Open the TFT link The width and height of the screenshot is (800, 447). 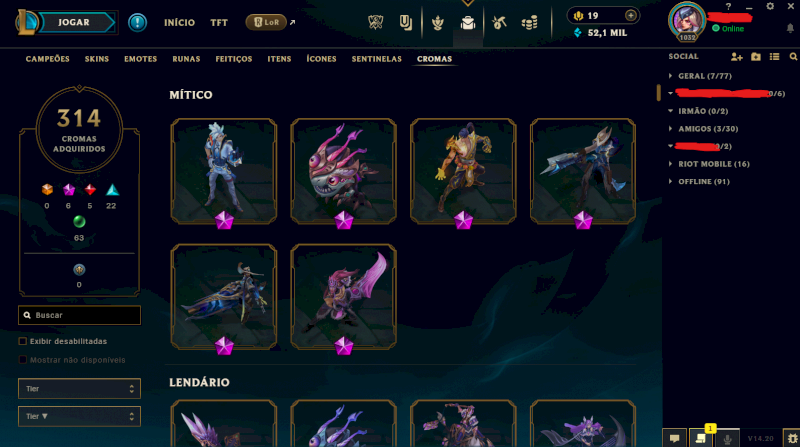pyautogui.click(x=219, y=22)
